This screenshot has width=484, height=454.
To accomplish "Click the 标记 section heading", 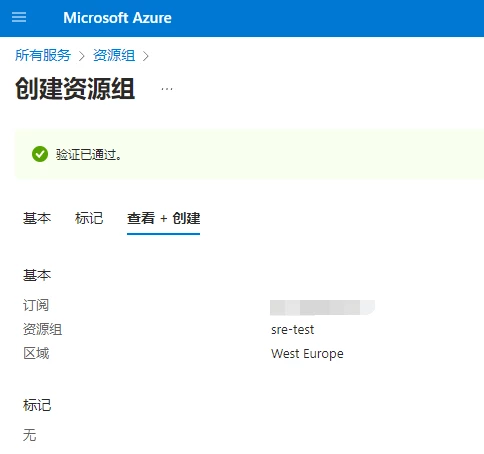I will click(x=37, y=405).
